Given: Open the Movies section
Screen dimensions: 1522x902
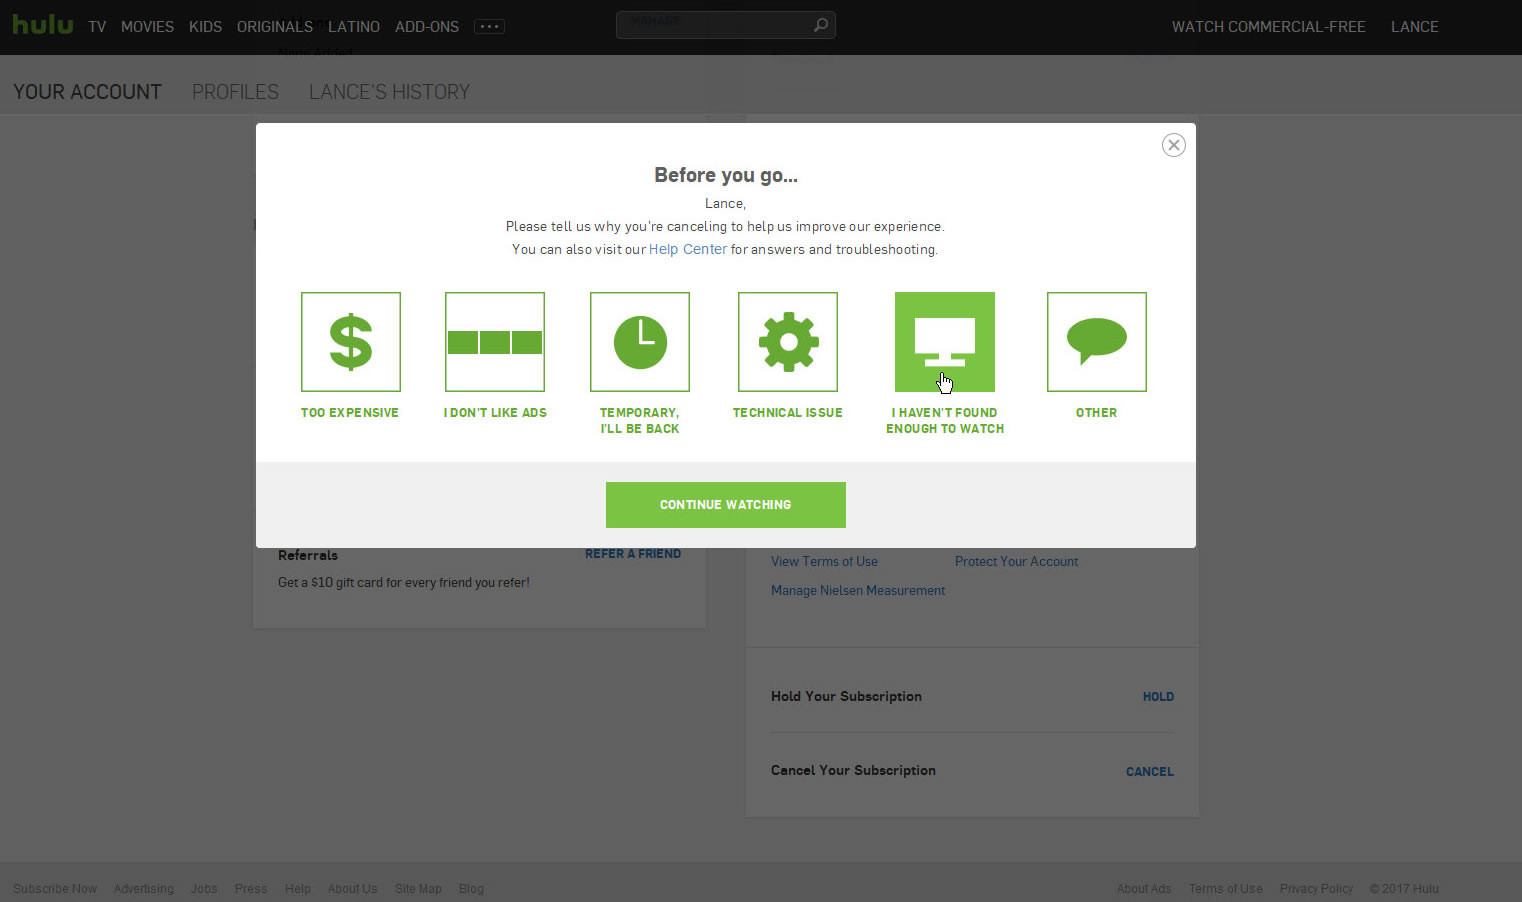Looking at the screenshot, I should click(x=147, y=27).
